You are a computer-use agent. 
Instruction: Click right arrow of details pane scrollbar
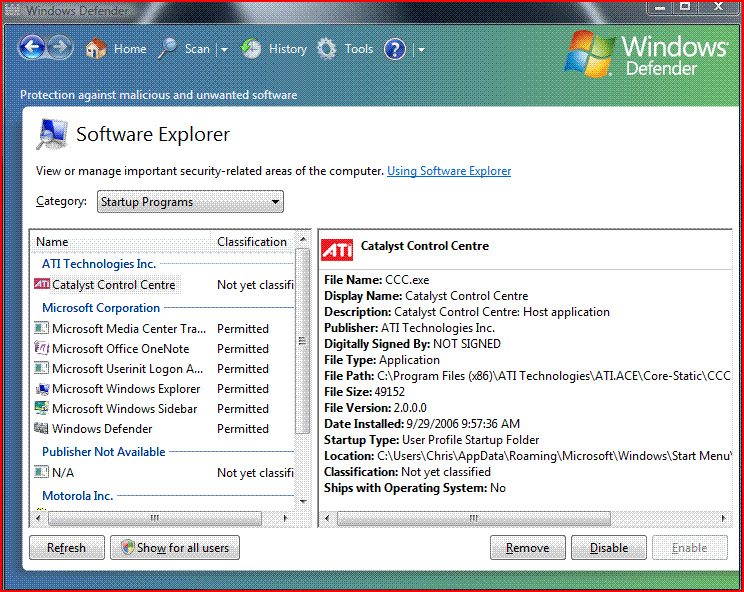click(723, 518)
